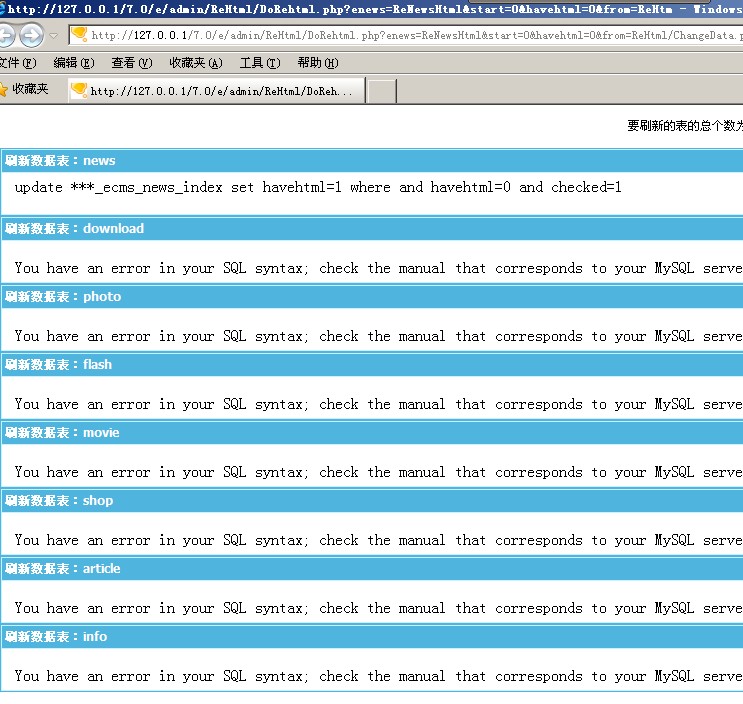Open the 帮助(H) menu
The image size is (743, 704).
coord(318,63)
